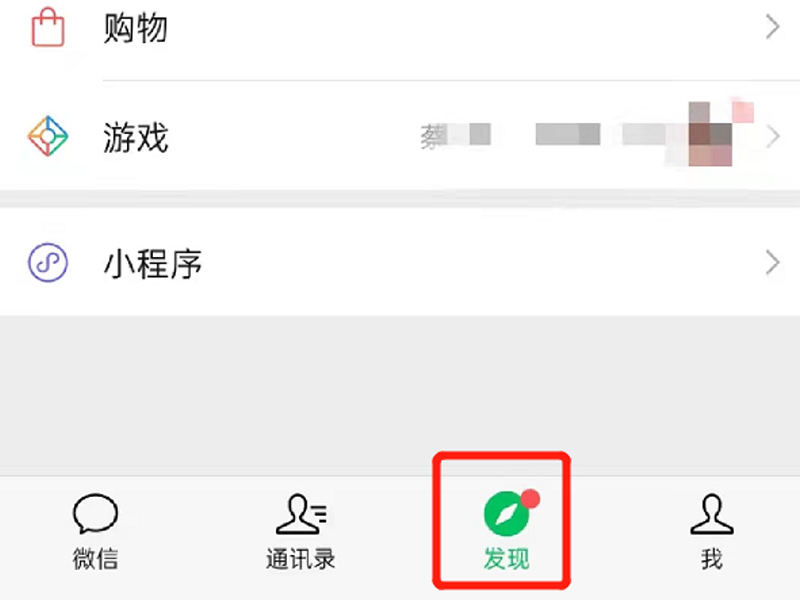Tap the 通讯录 contacts person icon
800x600 pixels.
[301, 514]
